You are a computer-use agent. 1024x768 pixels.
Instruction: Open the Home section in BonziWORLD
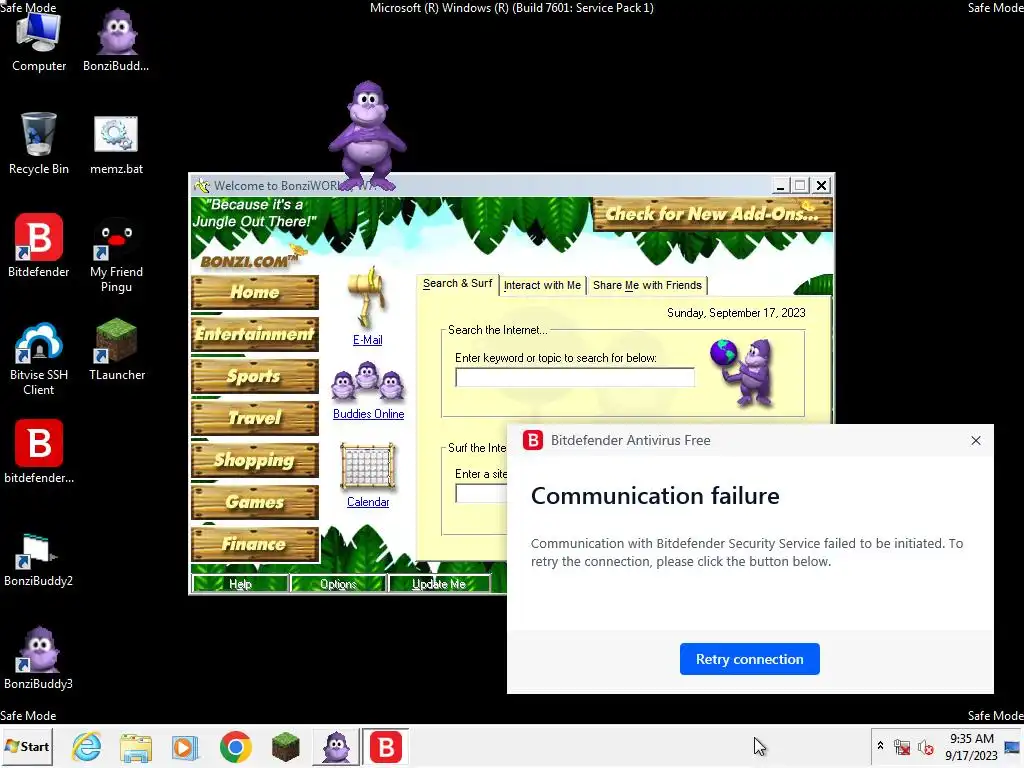[255, 292]
